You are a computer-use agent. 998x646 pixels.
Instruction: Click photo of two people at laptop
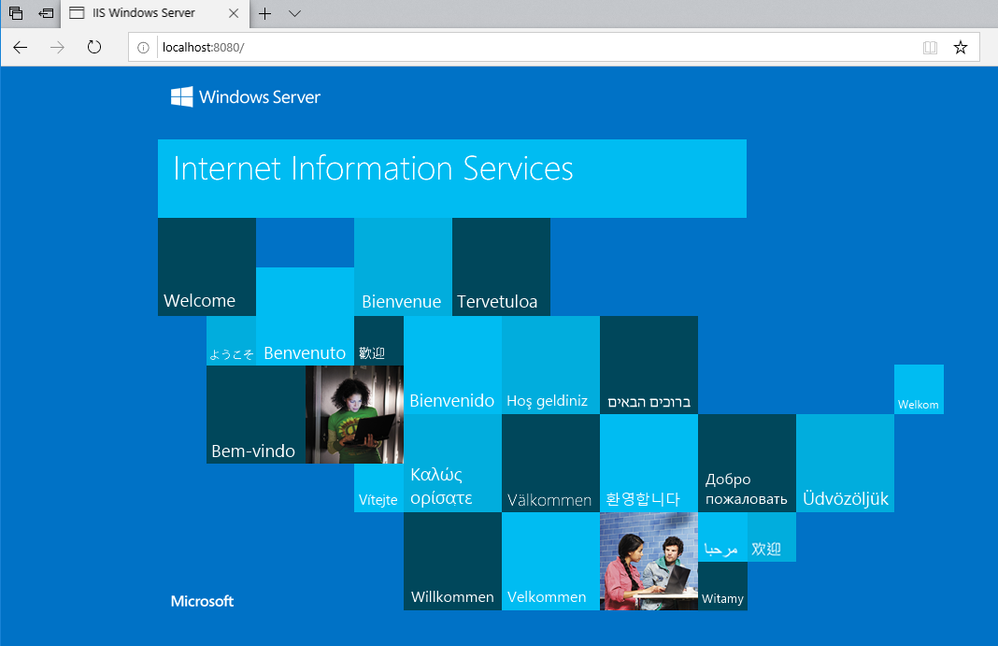coord(649,561)
